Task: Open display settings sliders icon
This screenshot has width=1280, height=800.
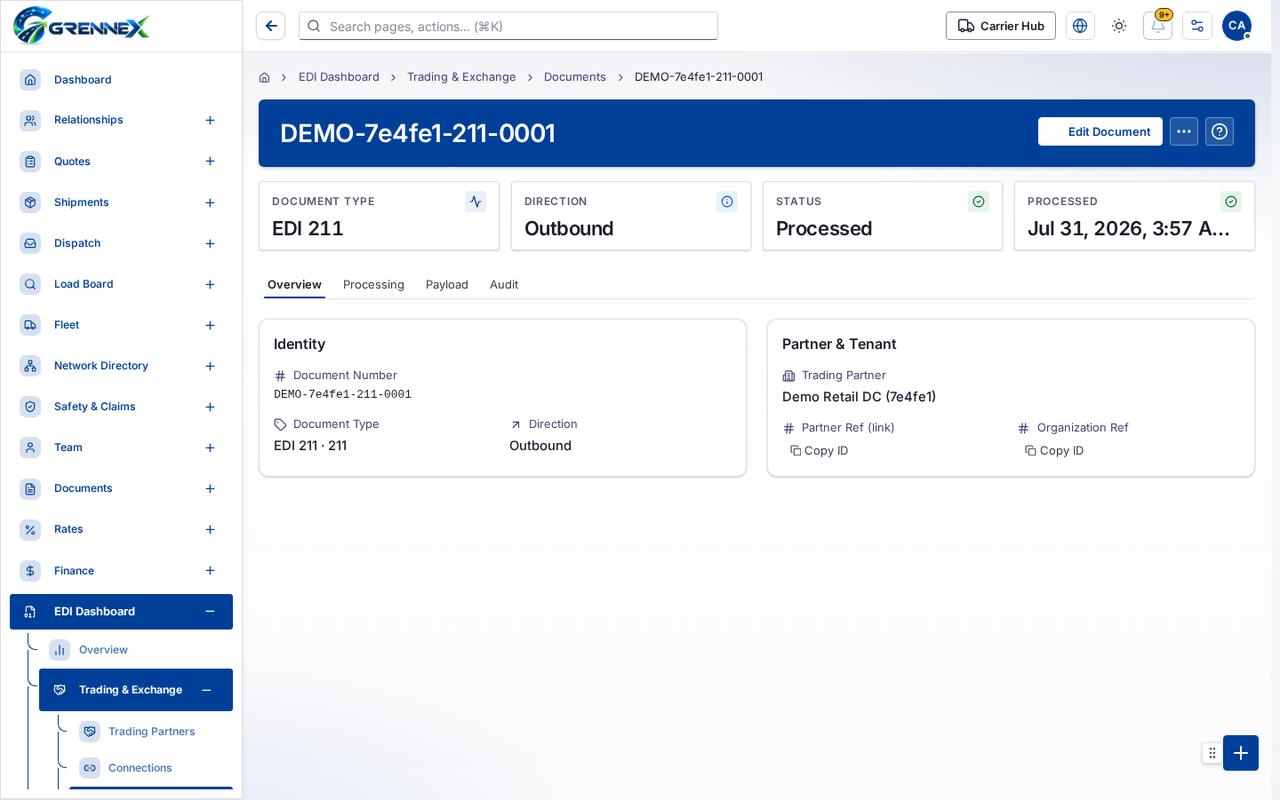Action: [x=1197, y=26]
